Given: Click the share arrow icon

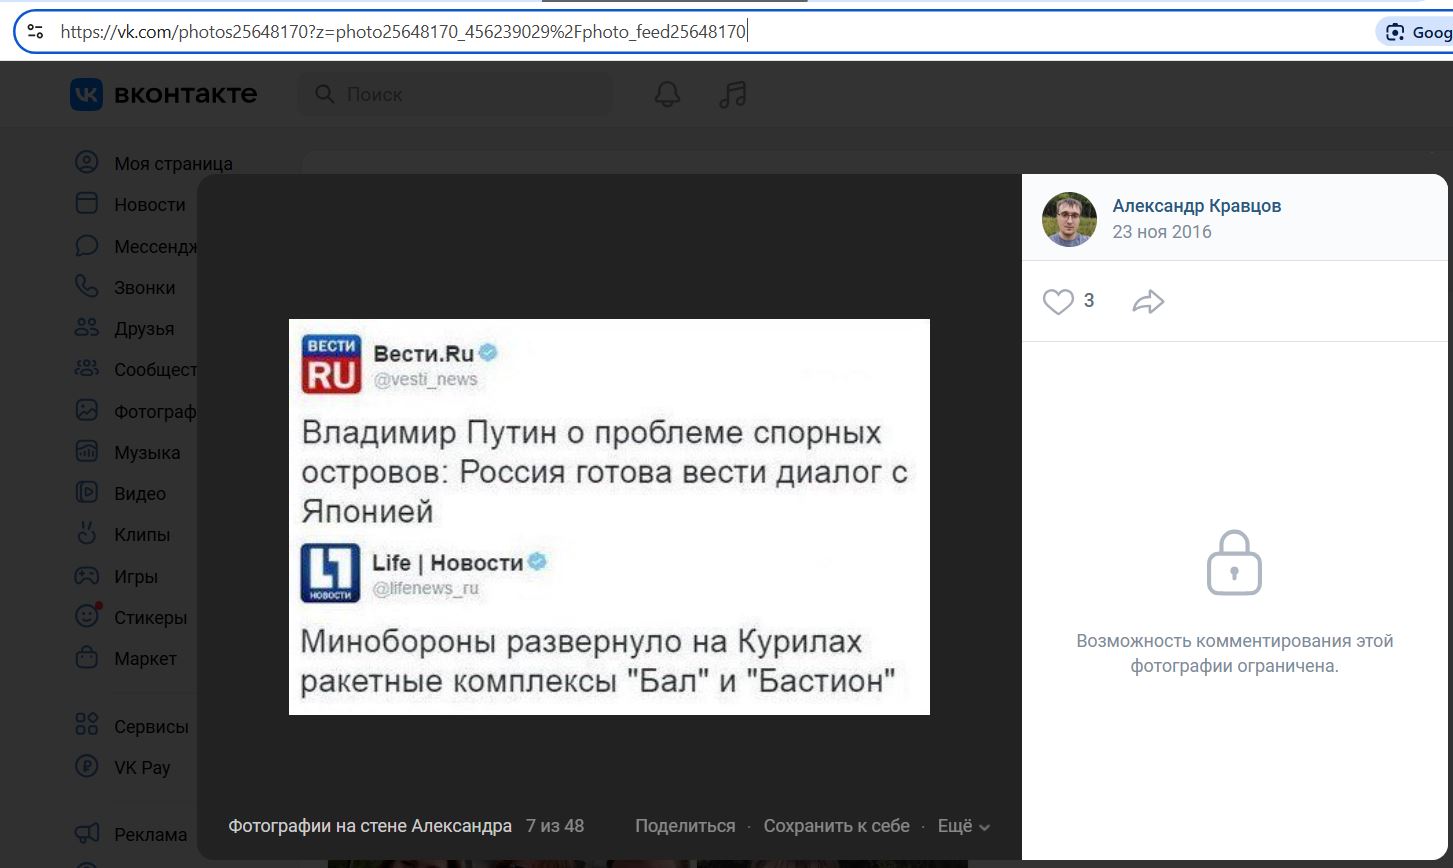Looking at the screenshot, I should 1148,301.
